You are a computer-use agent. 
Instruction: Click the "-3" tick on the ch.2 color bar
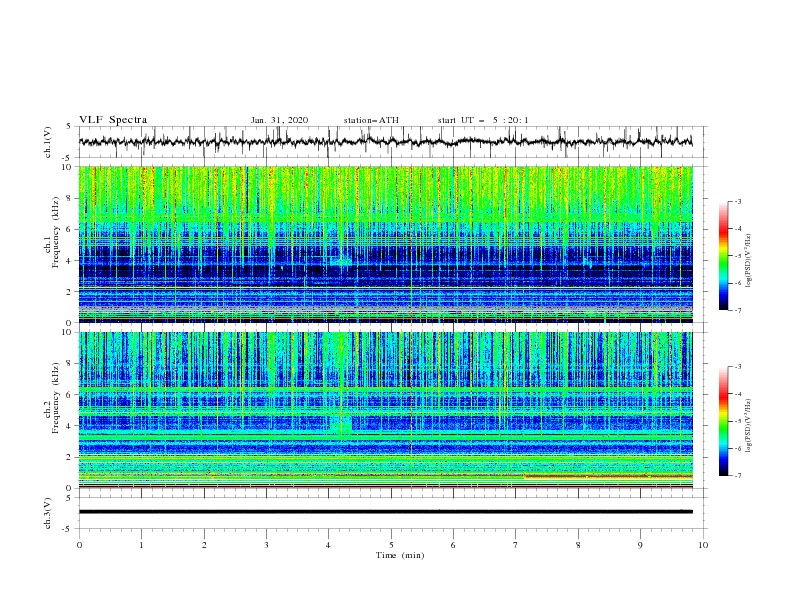[x=737, y=367]
